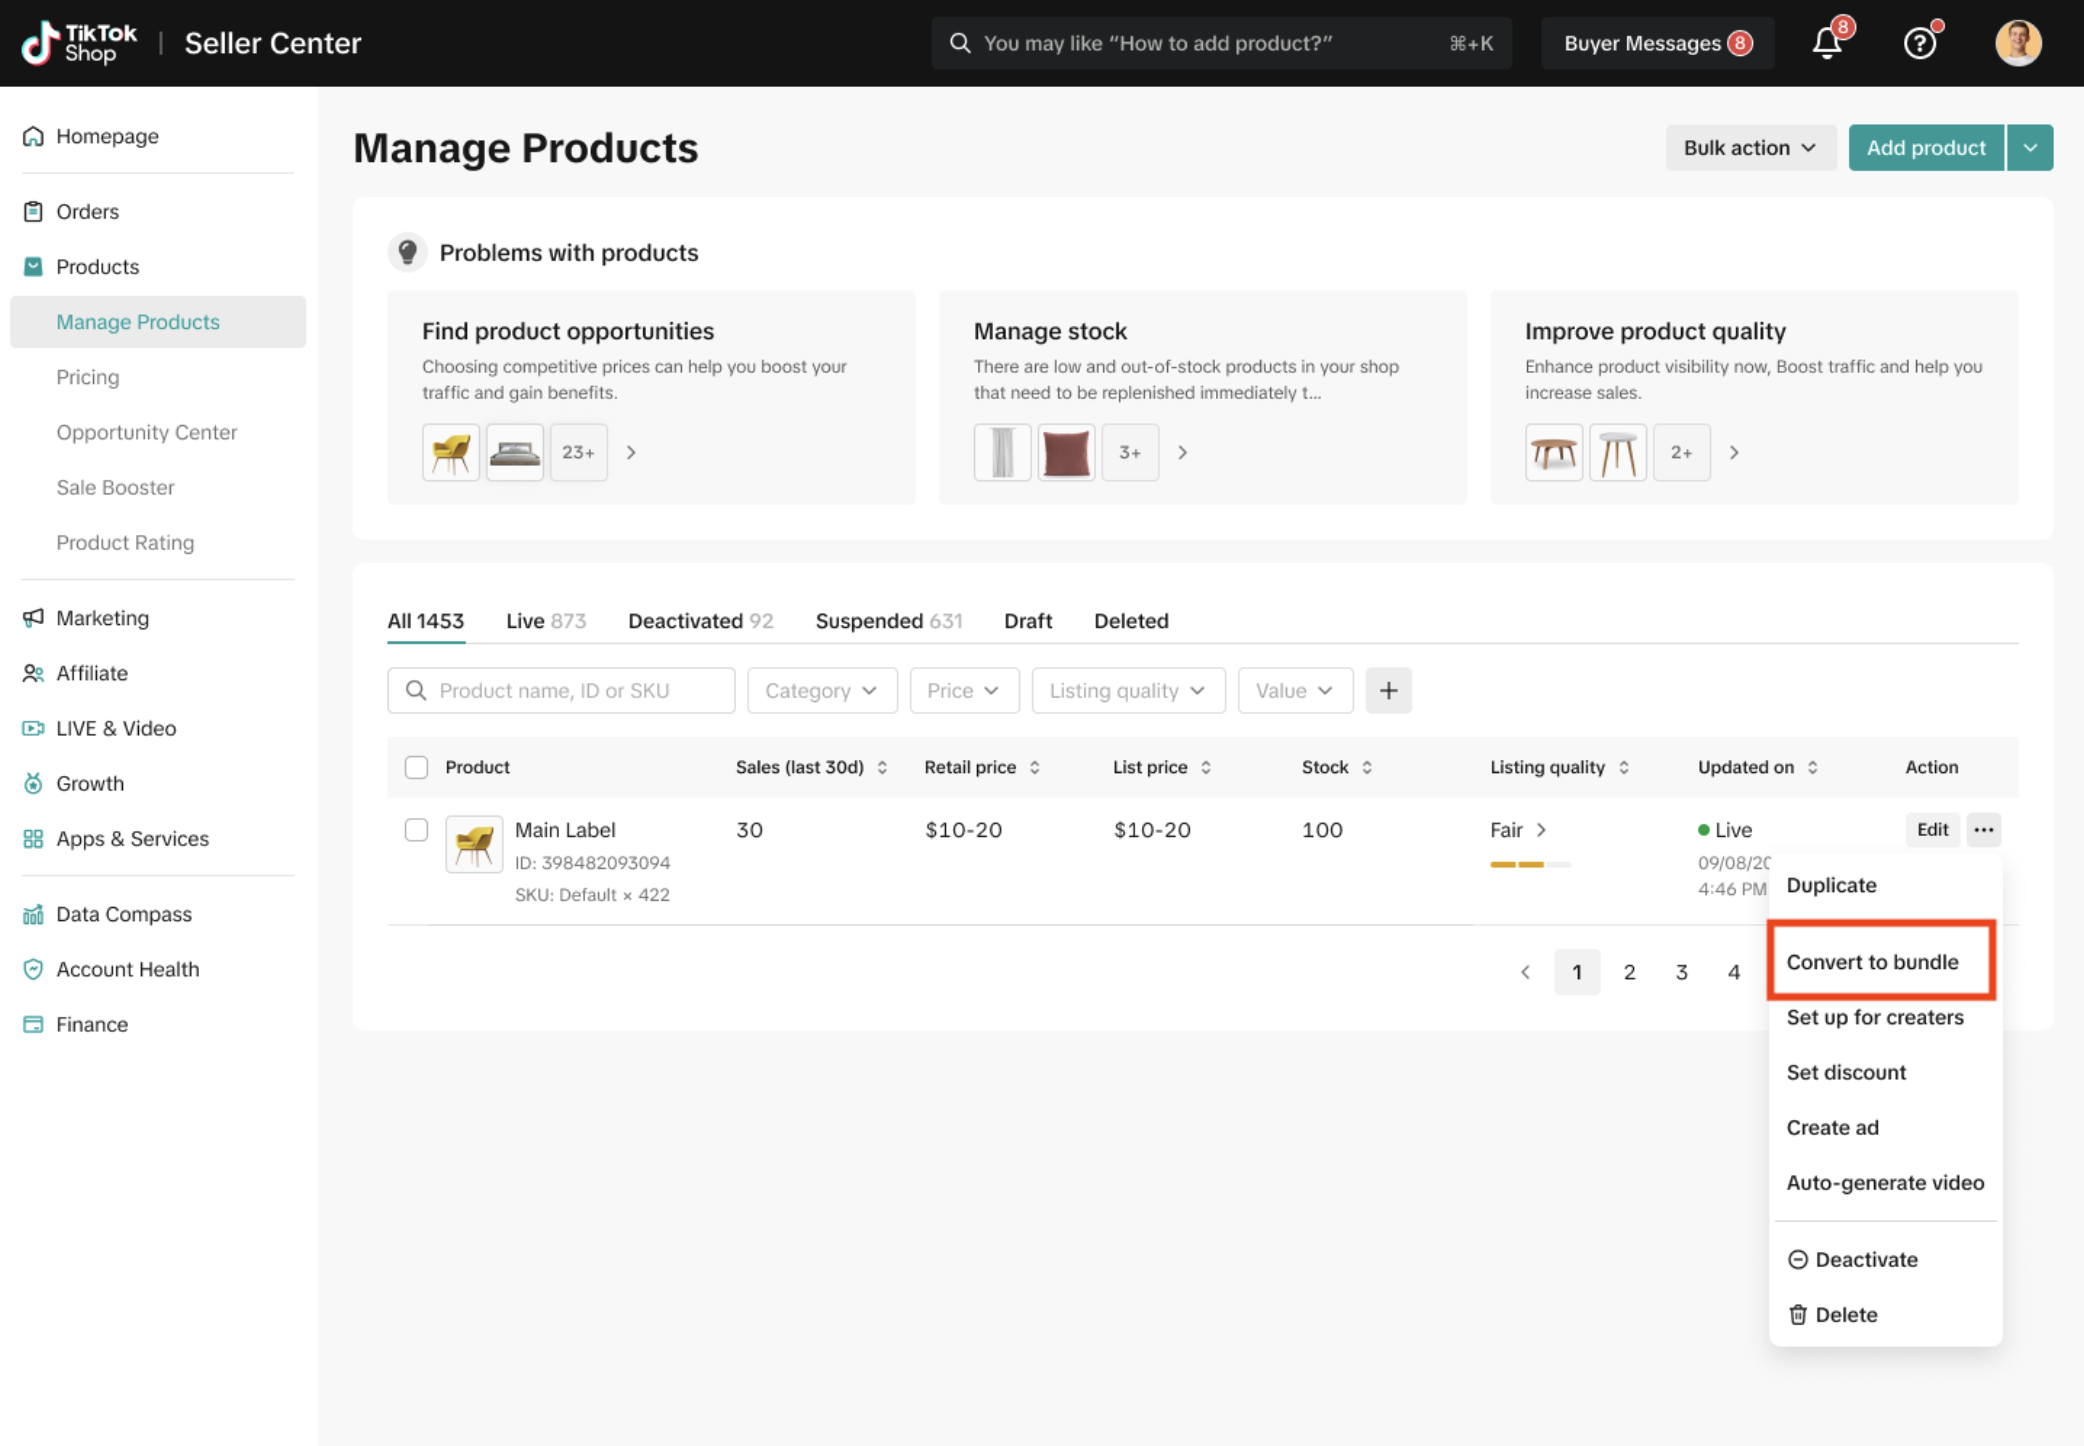Click the Product name, ID or SKU field
2084x1446 pixels.
tap(561, 690)
